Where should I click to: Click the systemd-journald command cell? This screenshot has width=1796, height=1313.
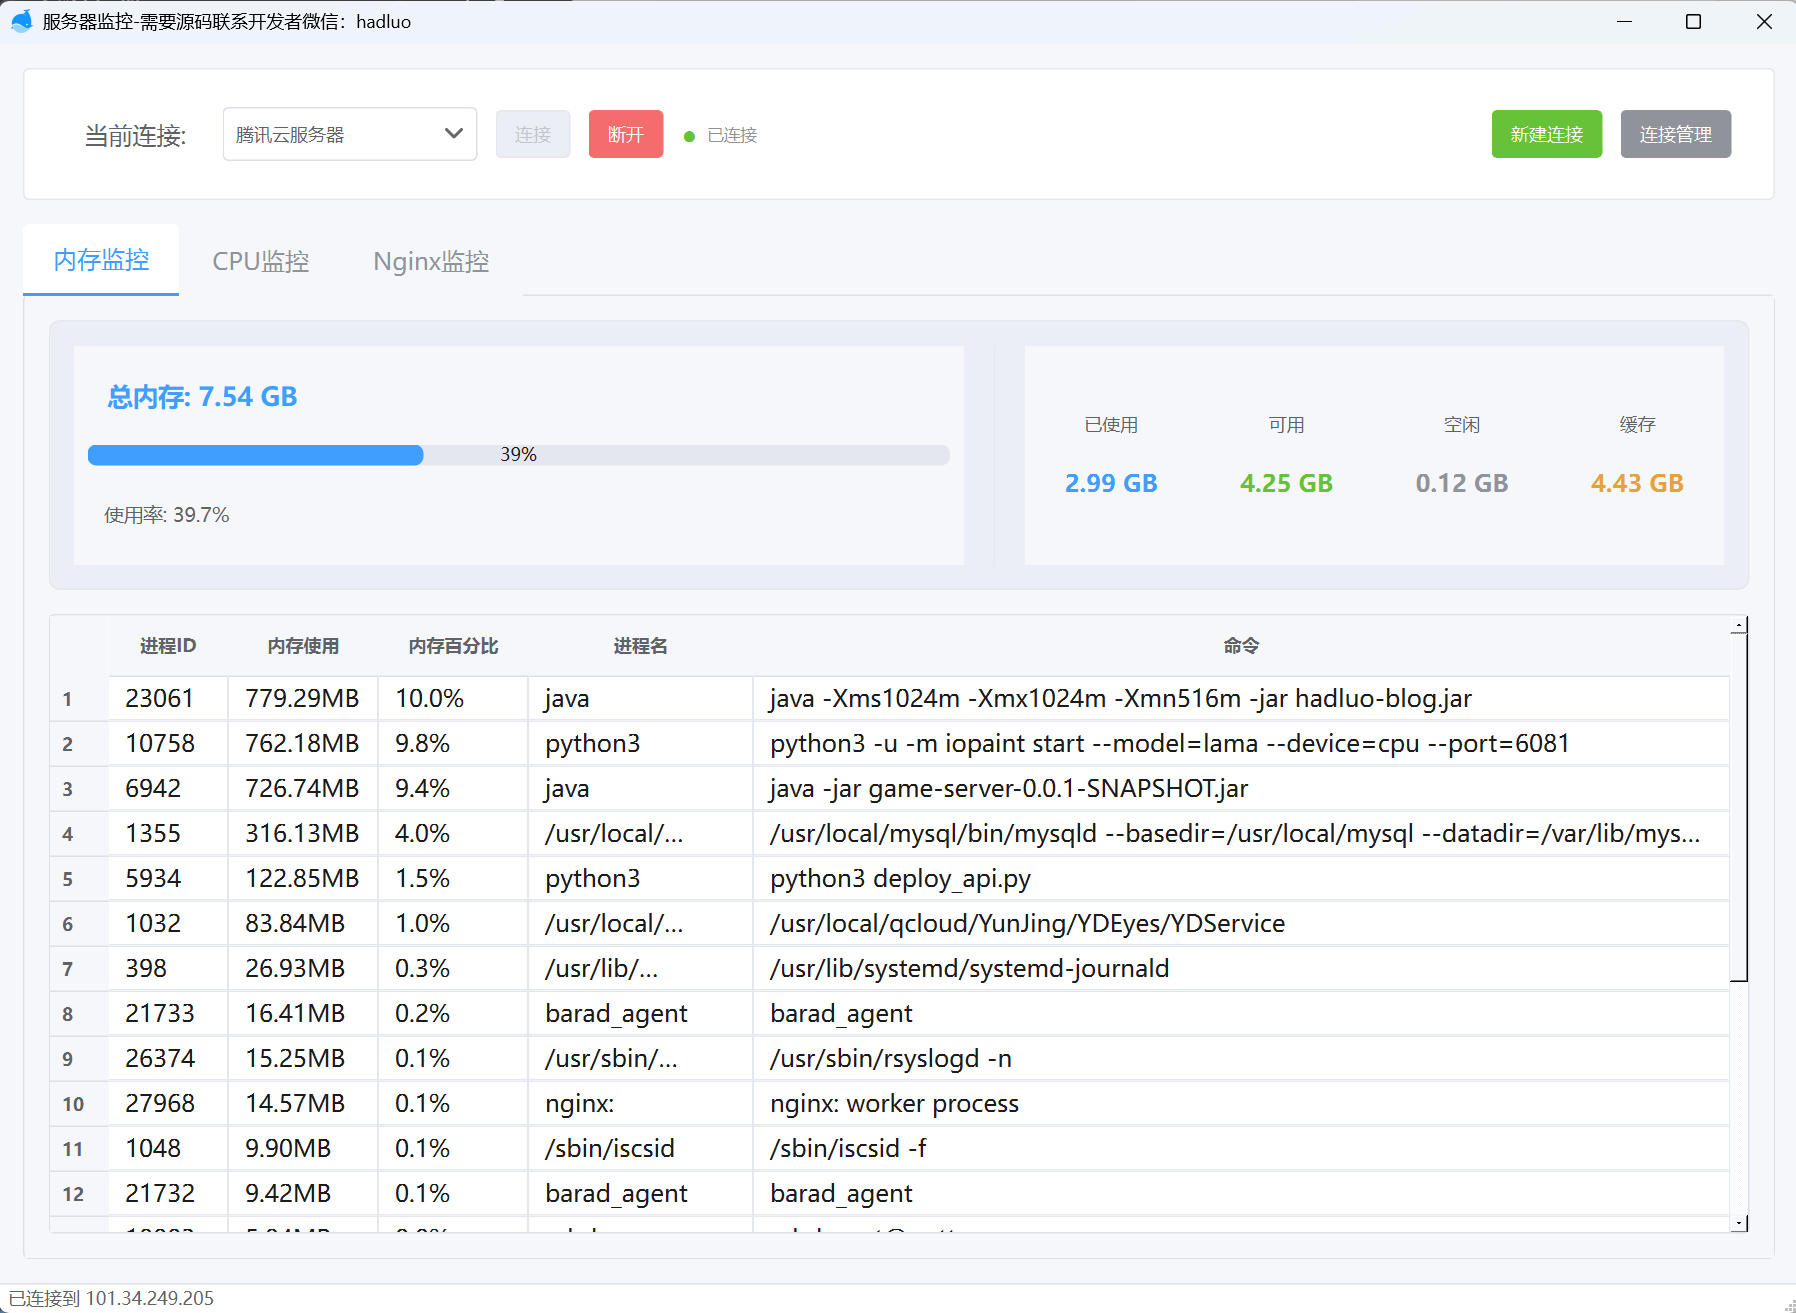coord(1241,968)
